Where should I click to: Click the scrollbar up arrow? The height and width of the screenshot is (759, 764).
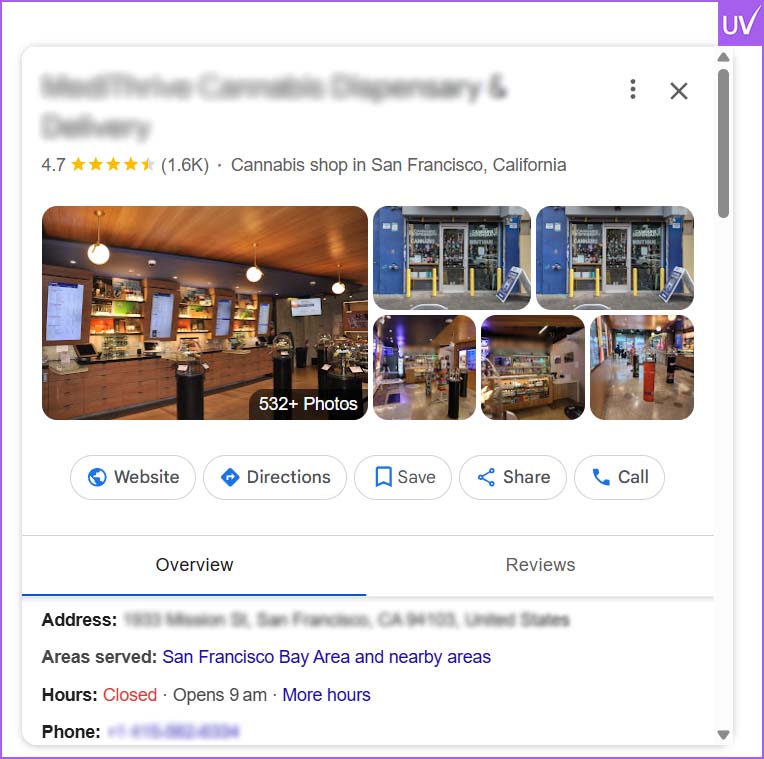[x=724, y=57]
